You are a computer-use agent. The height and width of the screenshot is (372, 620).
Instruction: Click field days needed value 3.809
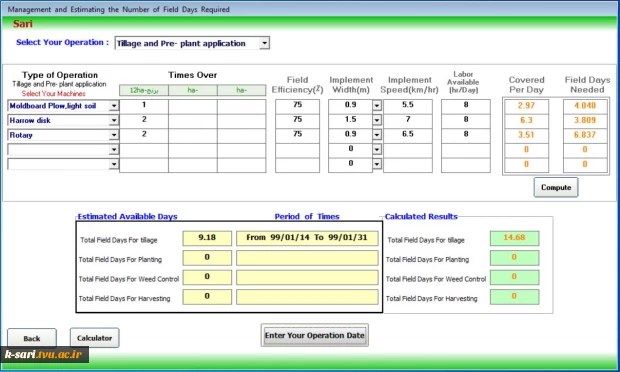(585, 121)
